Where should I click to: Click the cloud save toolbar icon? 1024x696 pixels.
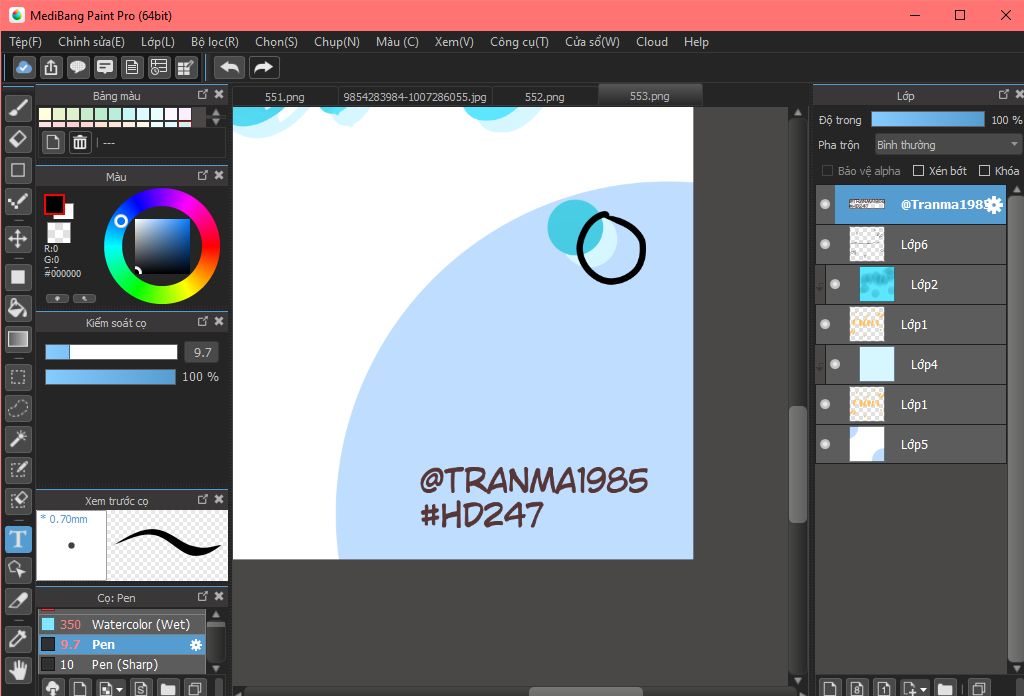click(24, 67)
